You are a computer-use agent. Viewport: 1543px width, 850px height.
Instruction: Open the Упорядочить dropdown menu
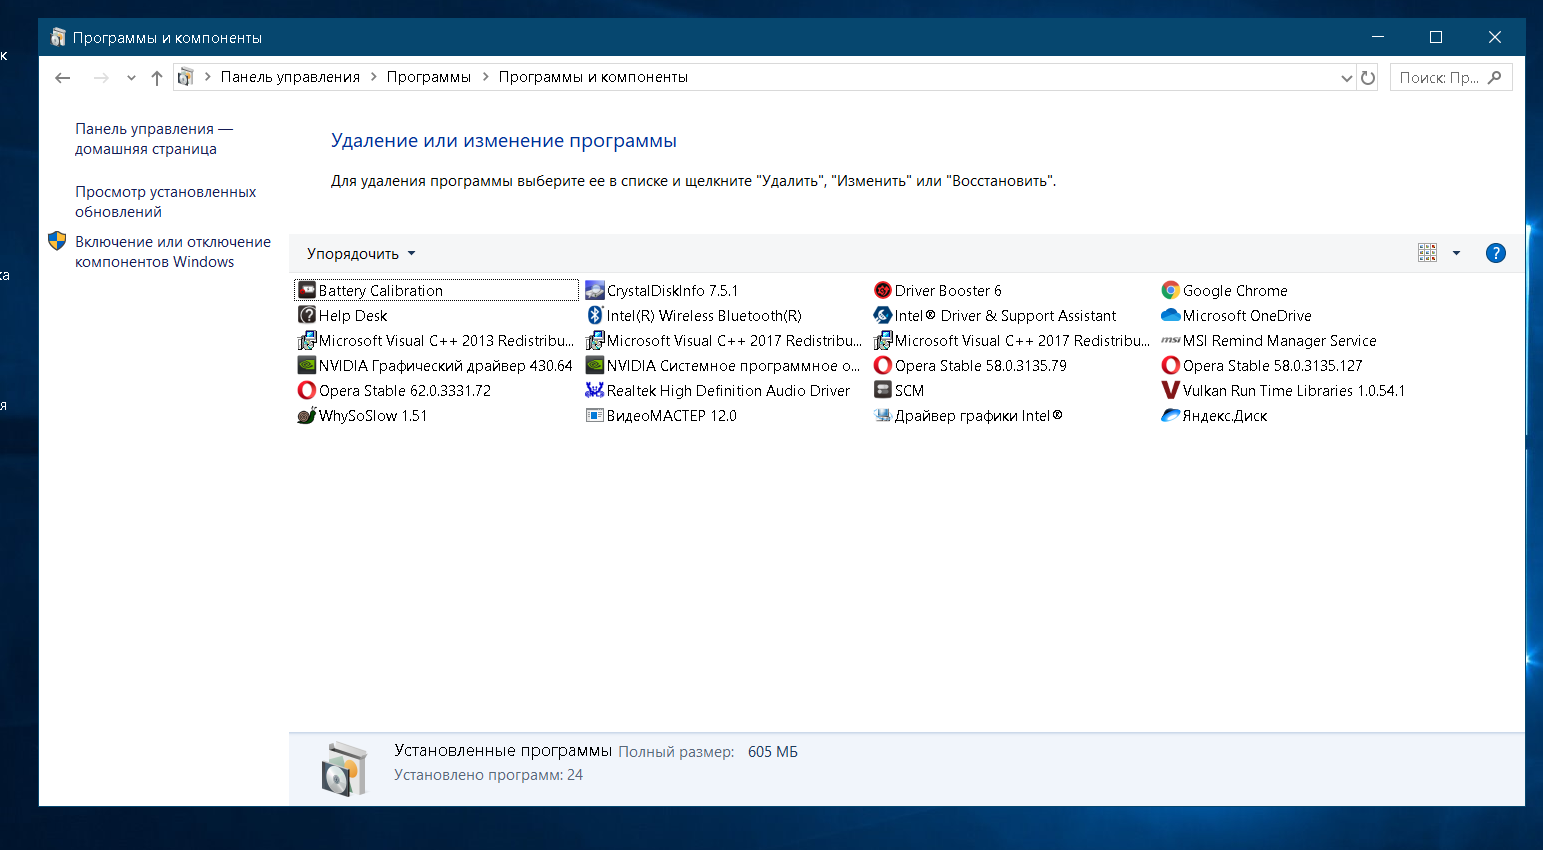(361, 253)
